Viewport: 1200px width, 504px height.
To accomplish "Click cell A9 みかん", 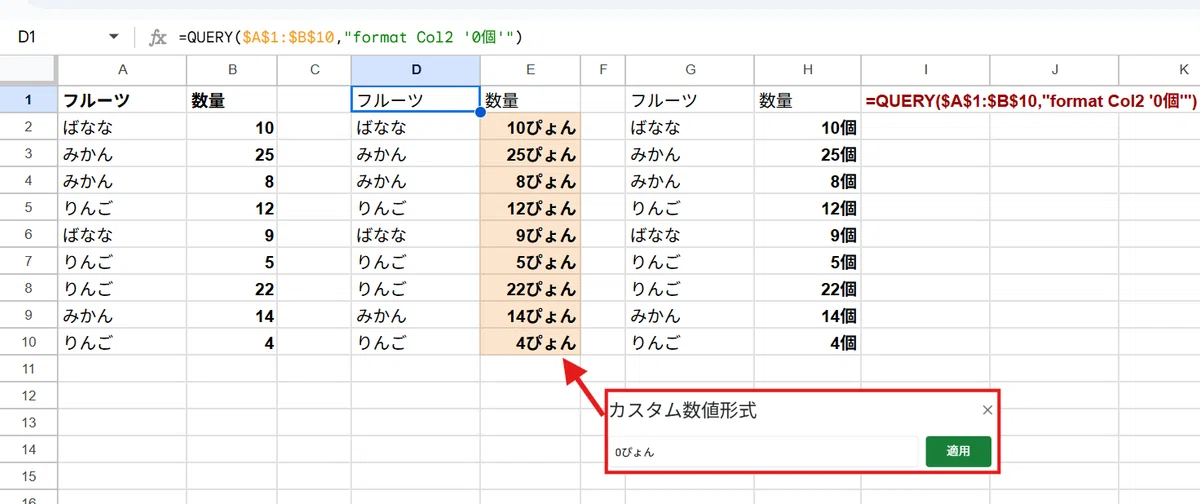I will point(122,316).
